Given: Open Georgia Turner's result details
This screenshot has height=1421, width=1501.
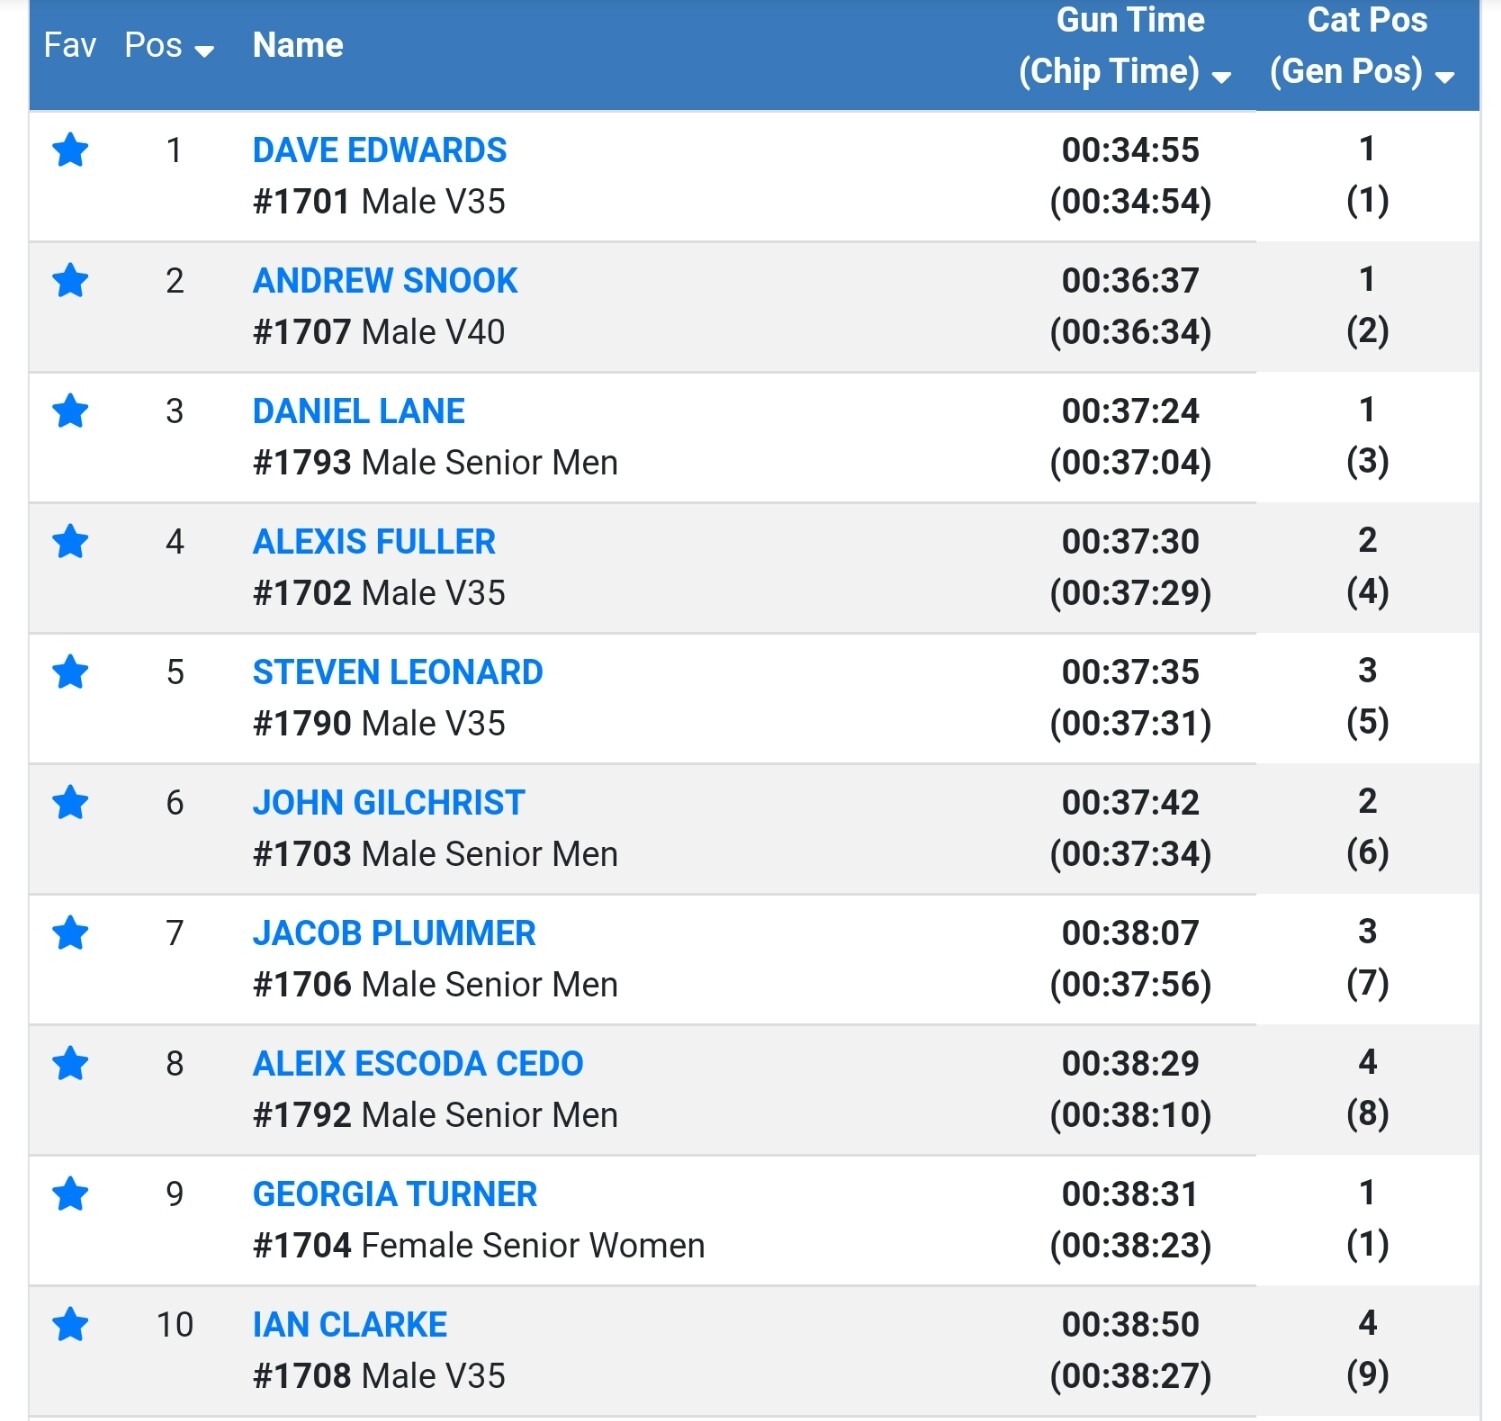Looking at the screenshot, I should [394, 1194].
